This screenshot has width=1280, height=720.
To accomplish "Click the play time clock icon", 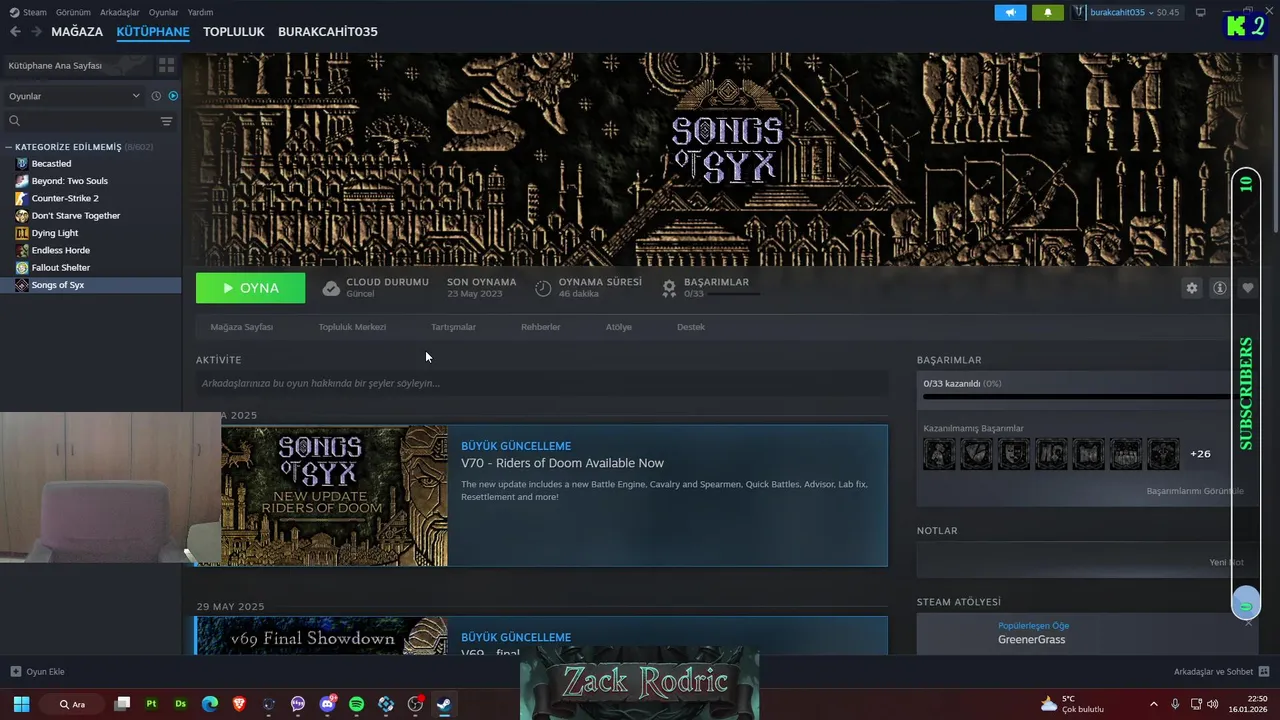I will (543, 288).
